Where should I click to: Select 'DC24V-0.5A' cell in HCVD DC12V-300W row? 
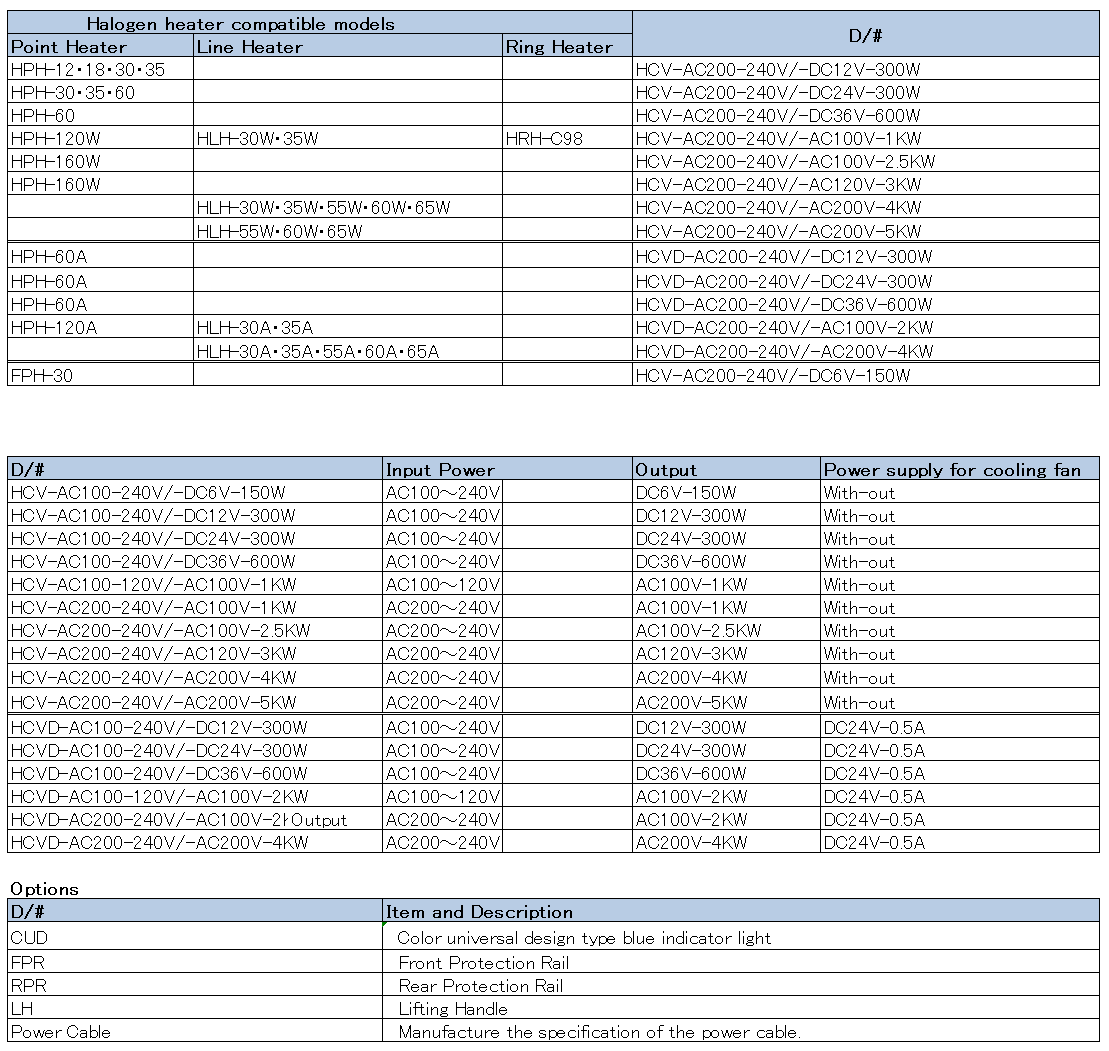[960, 727]
